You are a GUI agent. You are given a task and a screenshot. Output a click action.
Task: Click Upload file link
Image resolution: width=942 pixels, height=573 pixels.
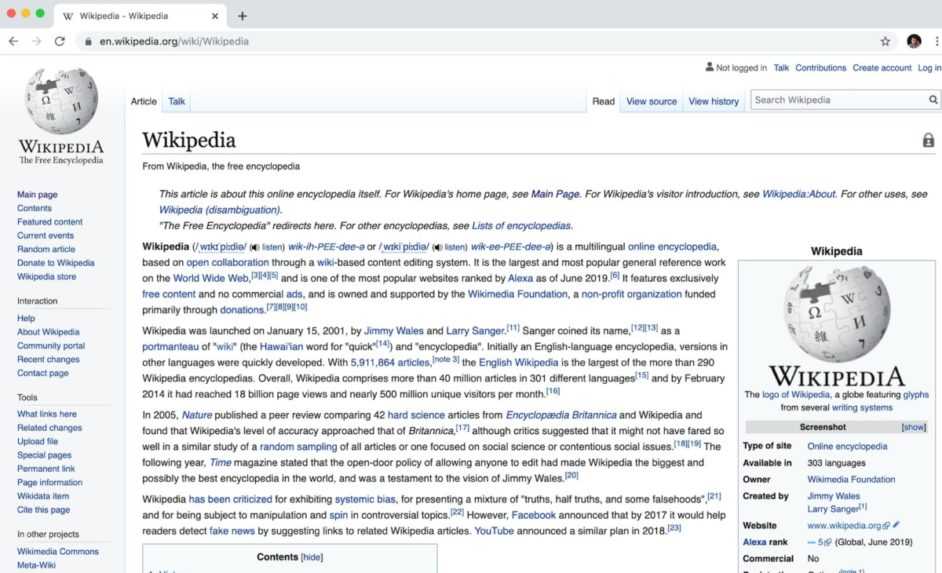(37, 441)
